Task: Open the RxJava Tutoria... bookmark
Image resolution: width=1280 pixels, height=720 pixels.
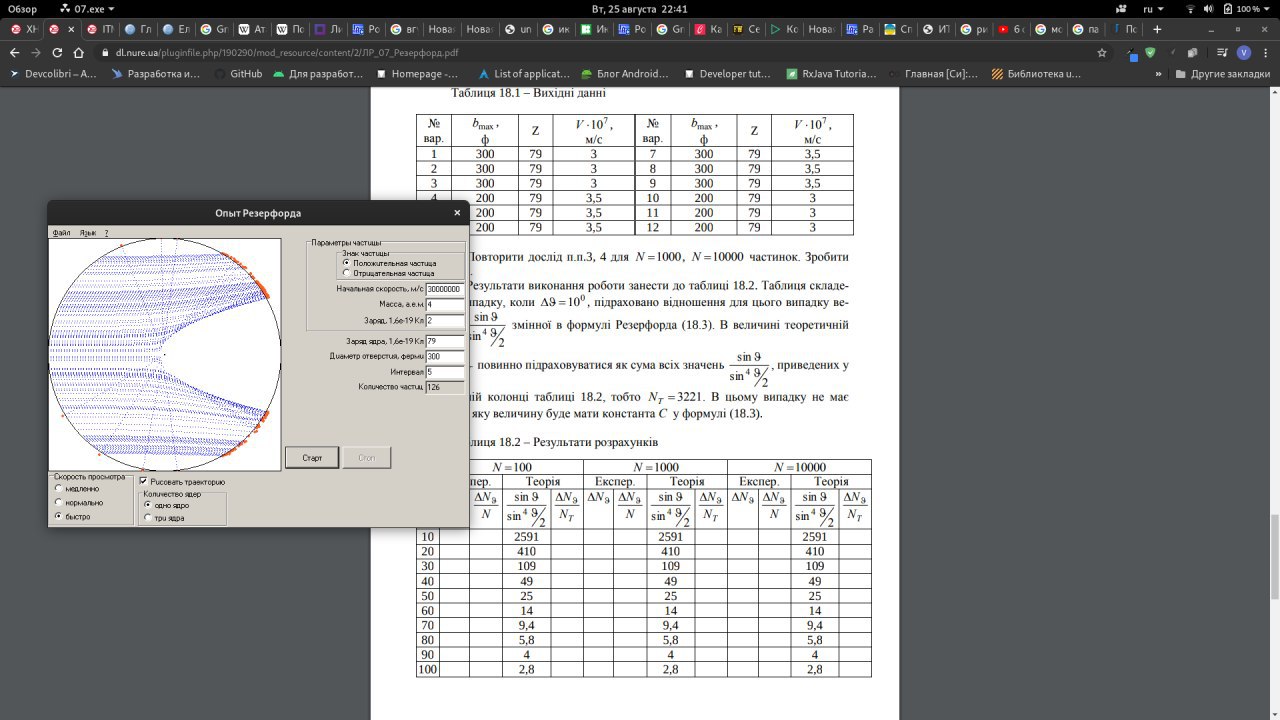Action: [x=830, y=74]
